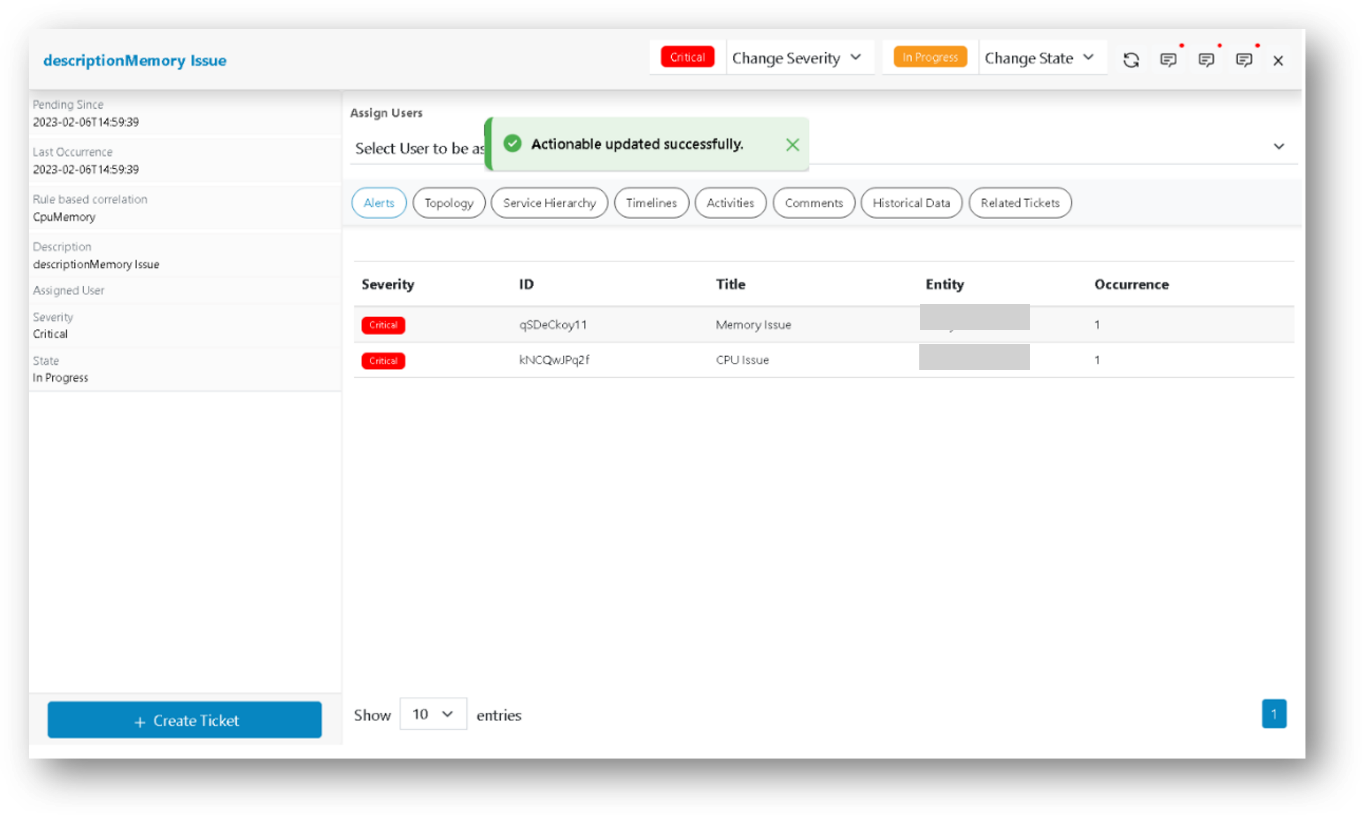1364x817 pixels.
Task: Click the CpuMemory correlation value
Action: coord(64,217)
